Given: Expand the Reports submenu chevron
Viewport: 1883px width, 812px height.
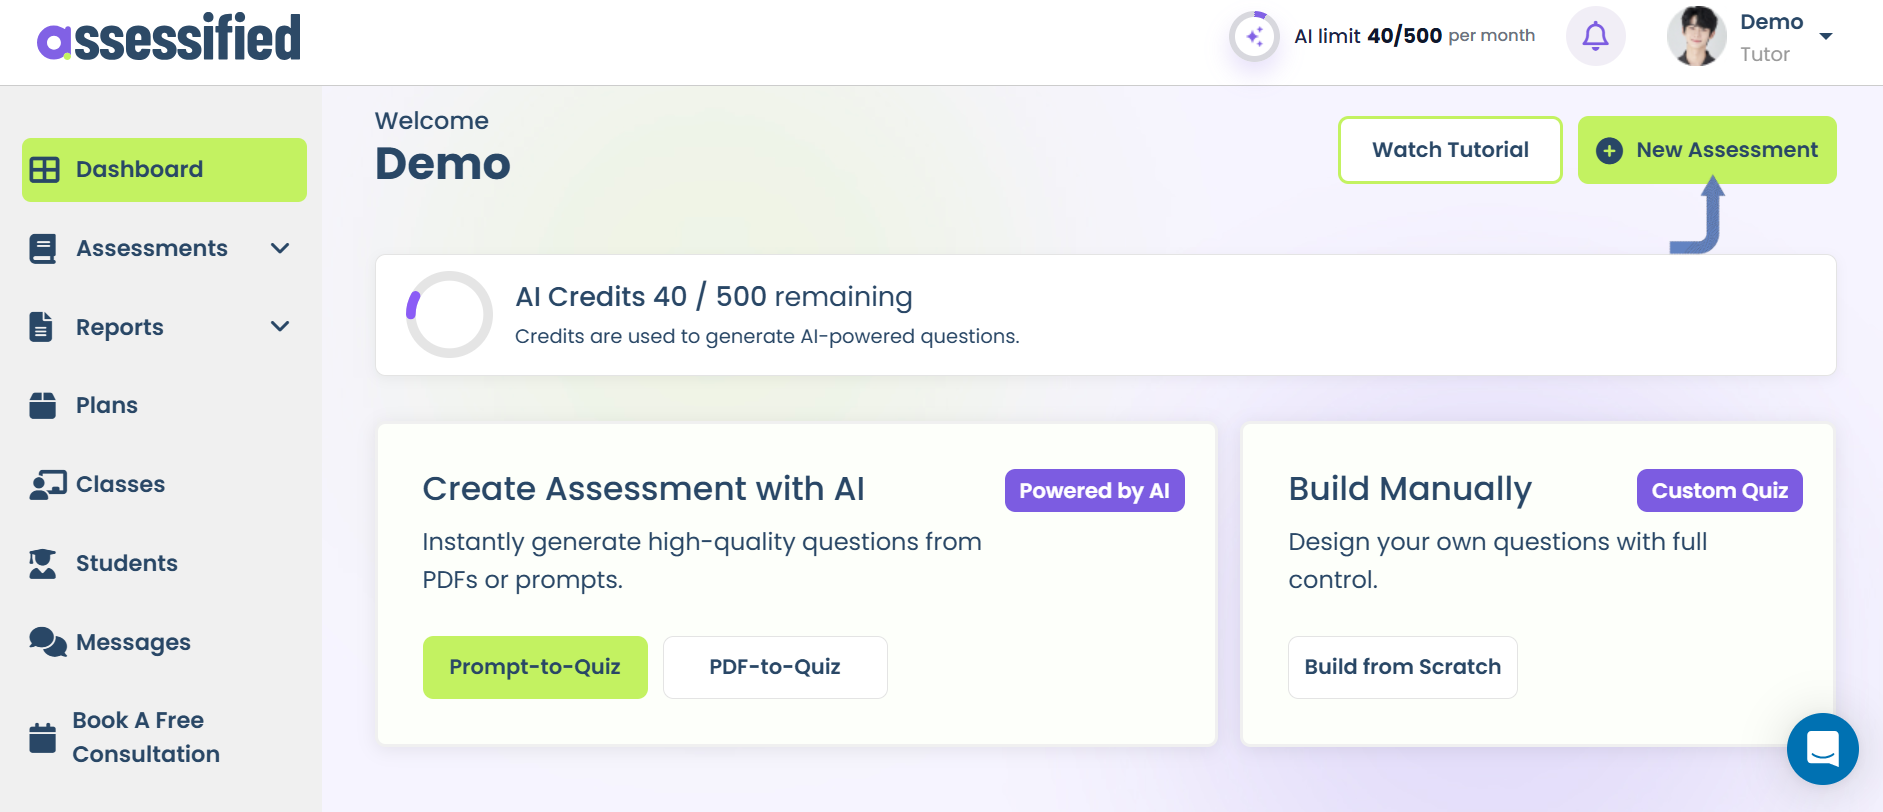Looking at the screenshot, I should 280,327.
